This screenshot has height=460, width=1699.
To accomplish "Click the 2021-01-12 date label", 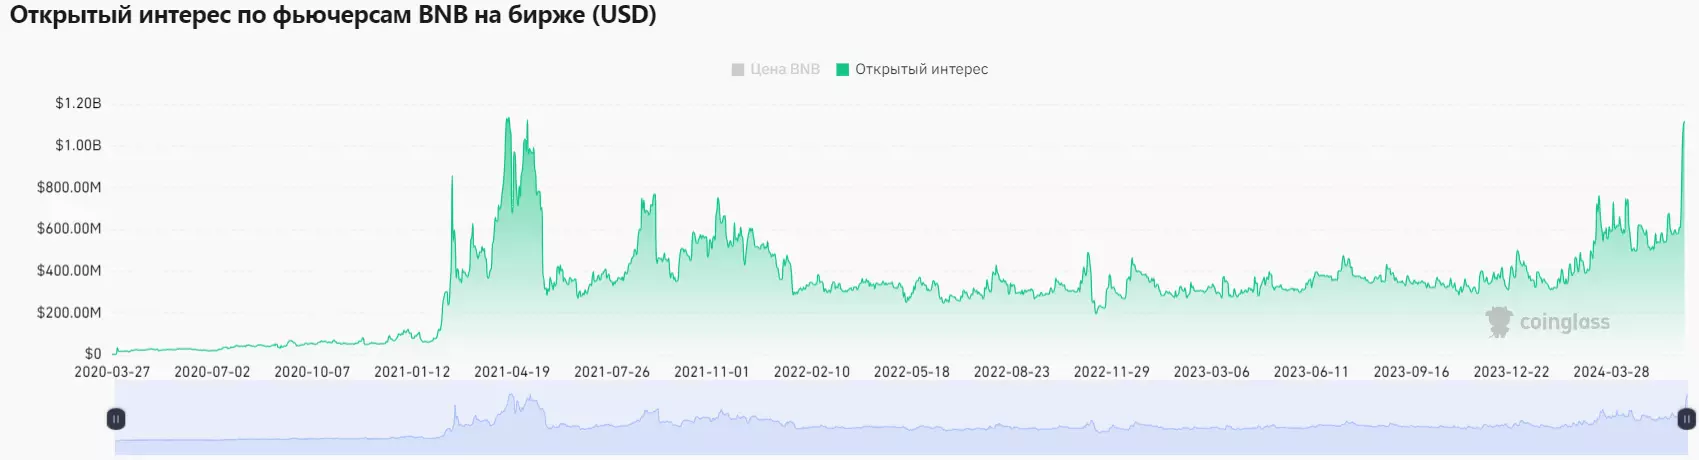I will coord(412,371).
